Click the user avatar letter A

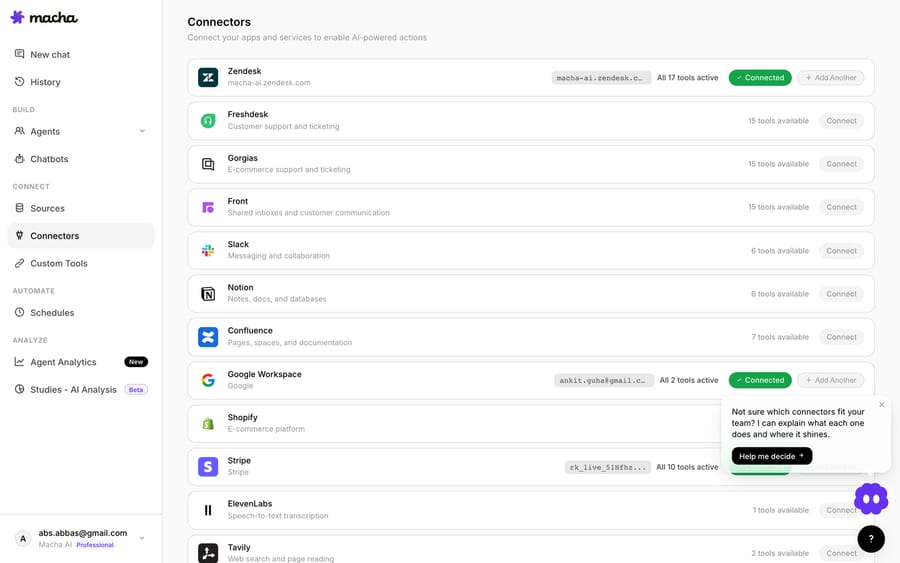click(23, 538)
